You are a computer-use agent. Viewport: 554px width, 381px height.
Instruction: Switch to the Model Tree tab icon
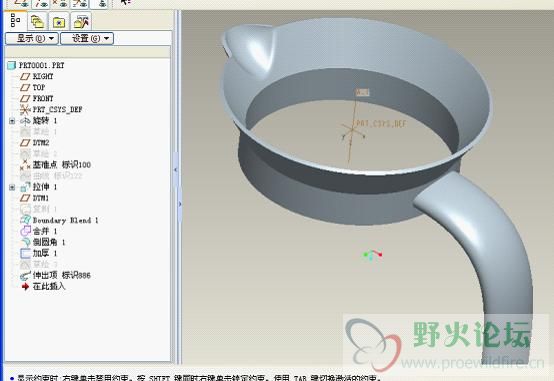coord(15,20)
